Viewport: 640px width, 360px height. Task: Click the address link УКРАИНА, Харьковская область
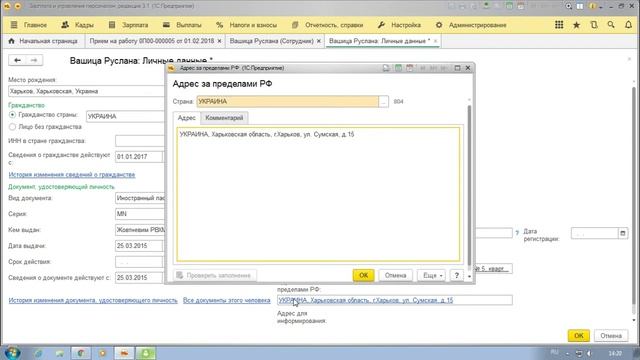point(366,300)
